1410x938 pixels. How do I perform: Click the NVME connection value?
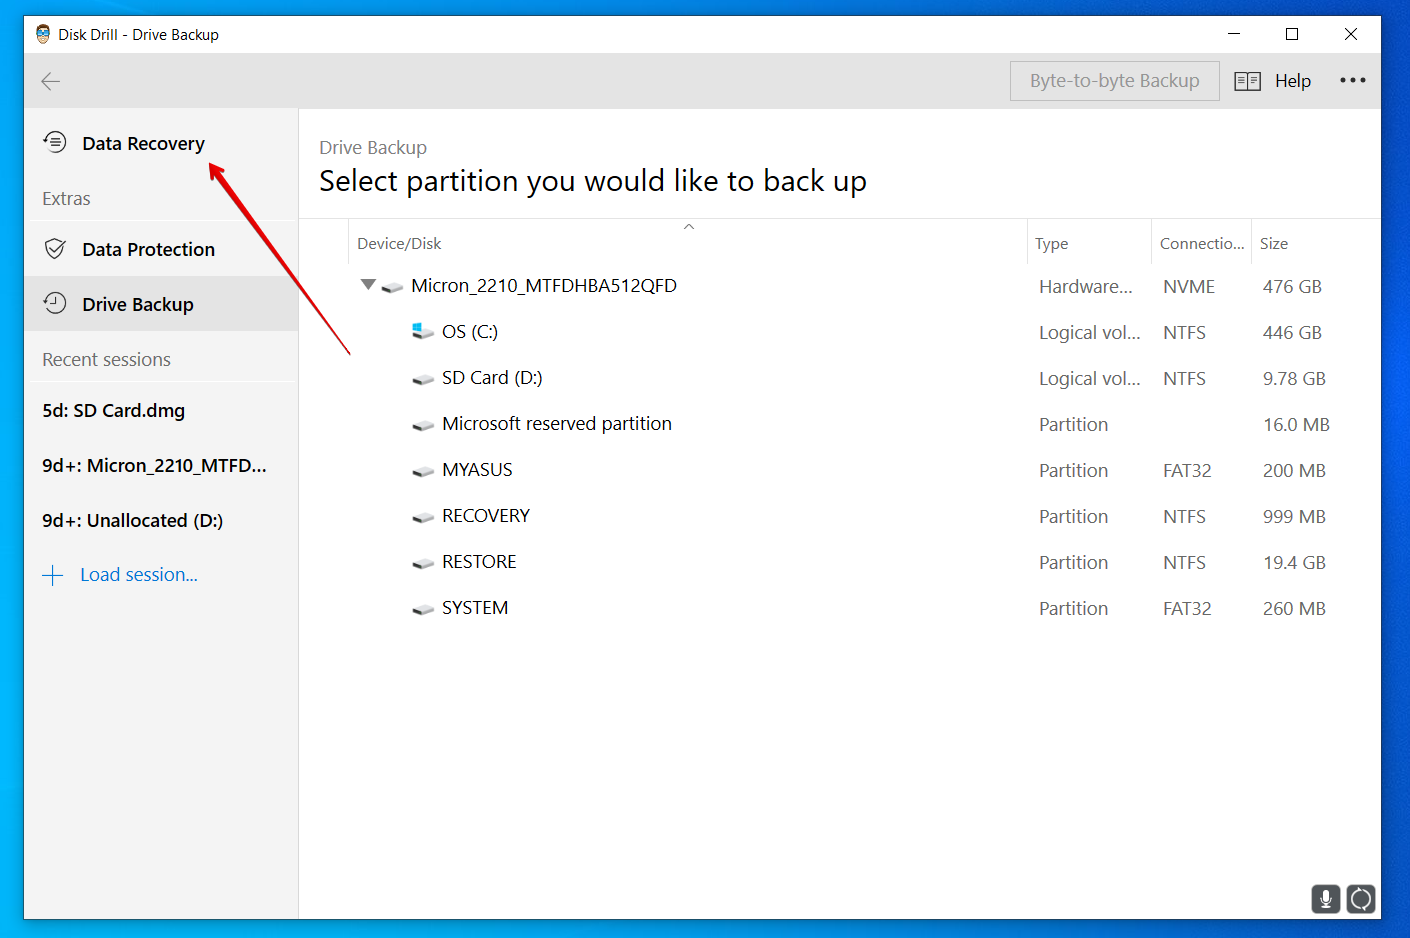pyautogui.click(x=1189, y=287)
